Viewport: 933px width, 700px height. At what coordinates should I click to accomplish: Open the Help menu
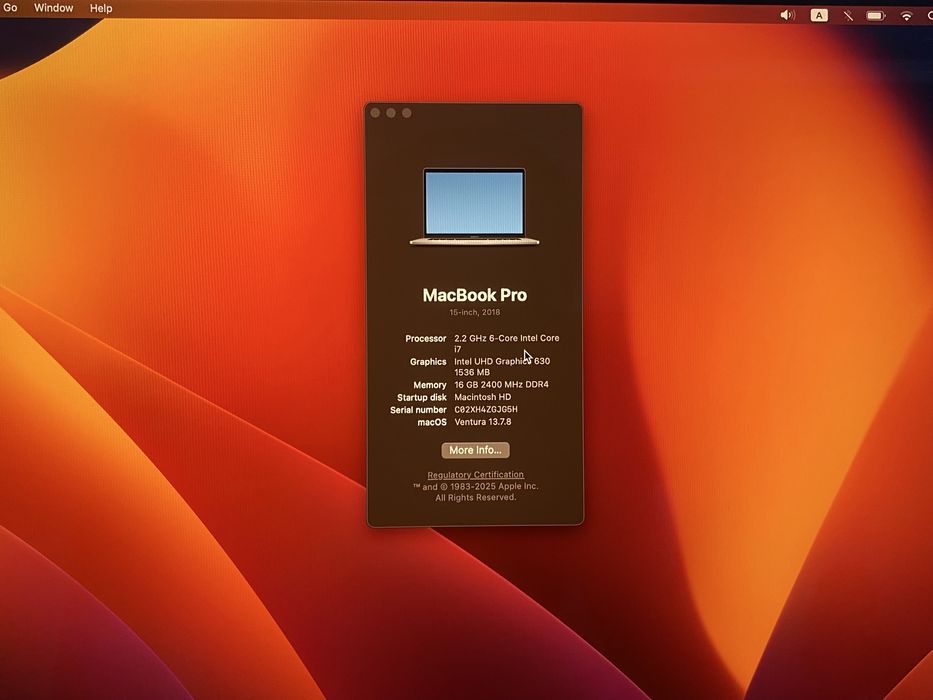[x=101, y=8]
